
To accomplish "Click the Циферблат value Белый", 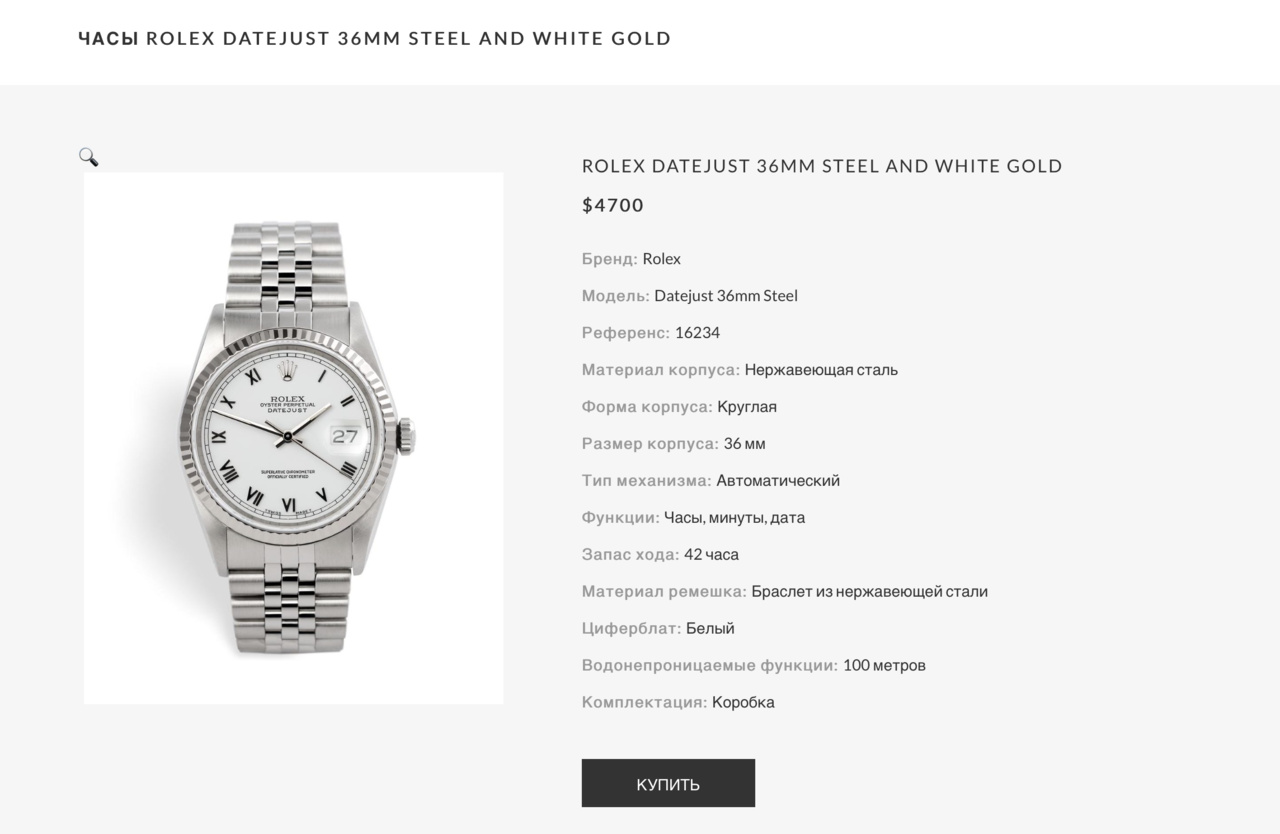I will (x=710, y=629).
